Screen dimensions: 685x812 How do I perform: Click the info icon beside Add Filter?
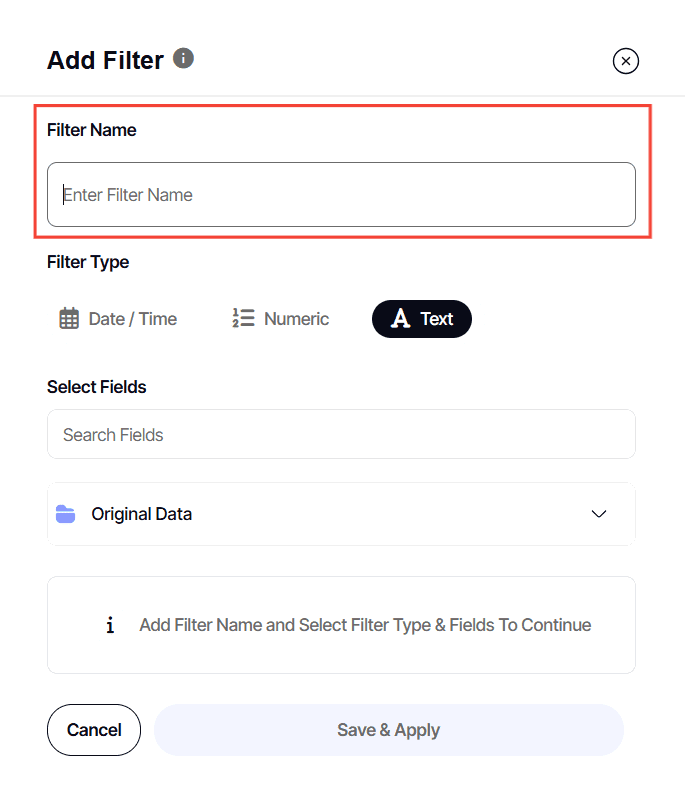click(x=183, y=58)
